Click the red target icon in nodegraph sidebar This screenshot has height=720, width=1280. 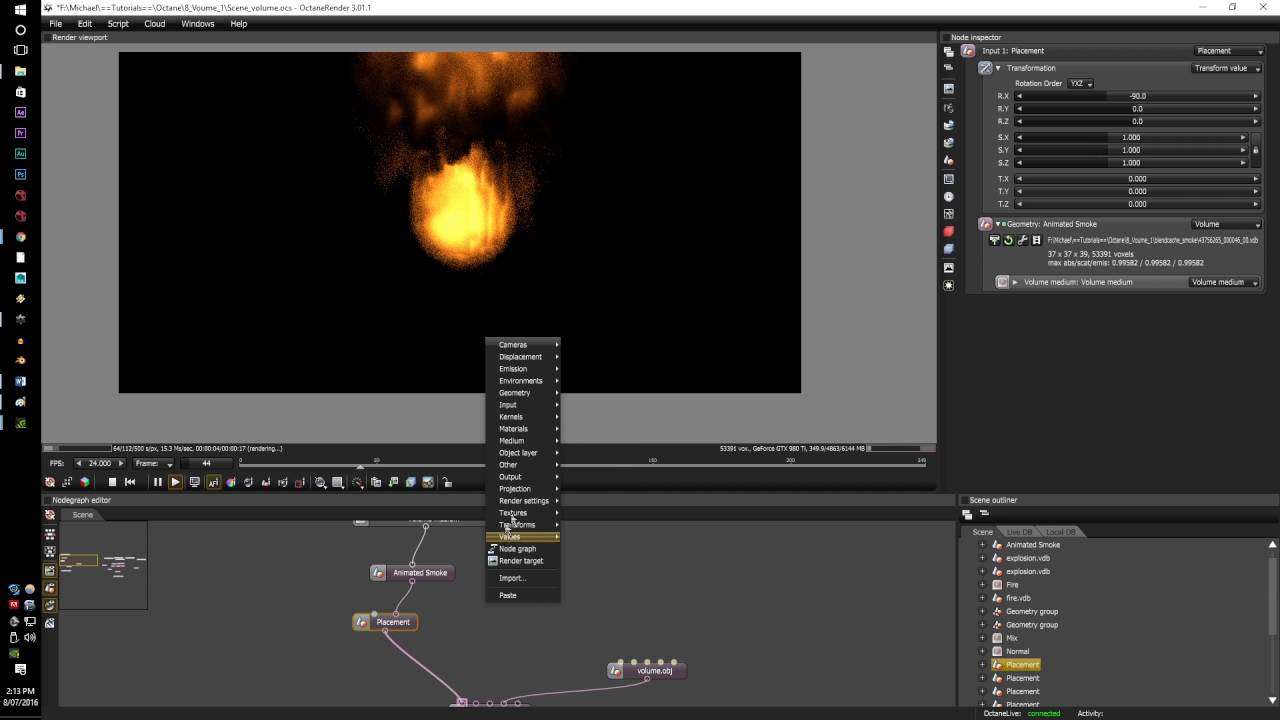(x=50, y=515)
